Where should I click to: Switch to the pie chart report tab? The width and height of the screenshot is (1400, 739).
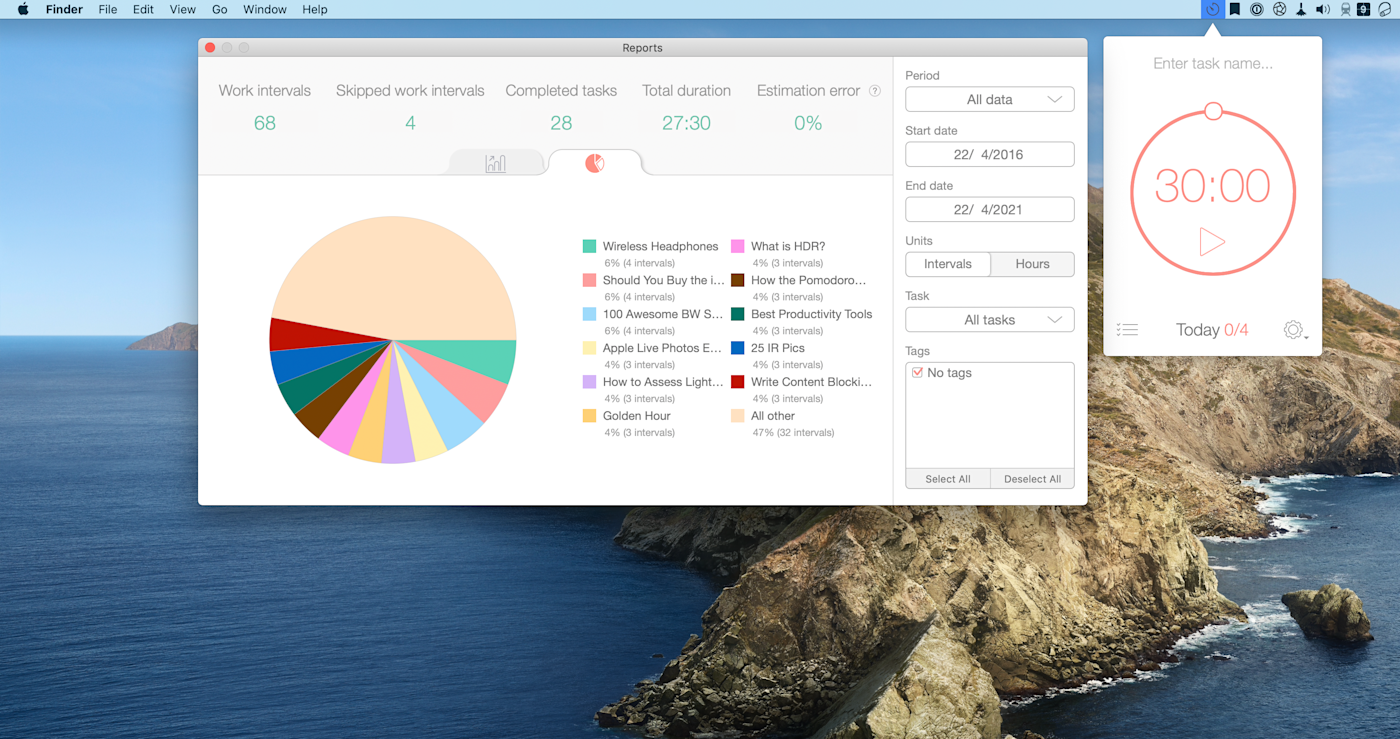point(595,162)
